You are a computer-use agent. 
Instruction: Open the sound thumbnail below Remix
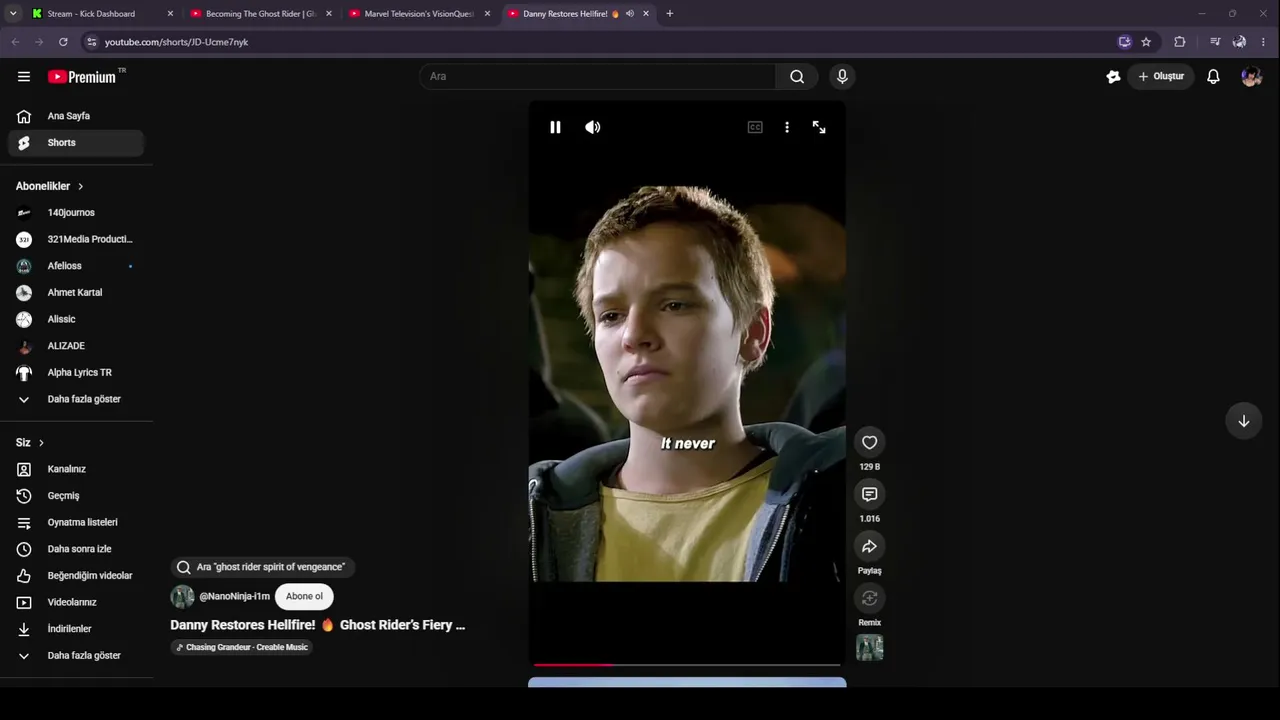coord(869,648)
